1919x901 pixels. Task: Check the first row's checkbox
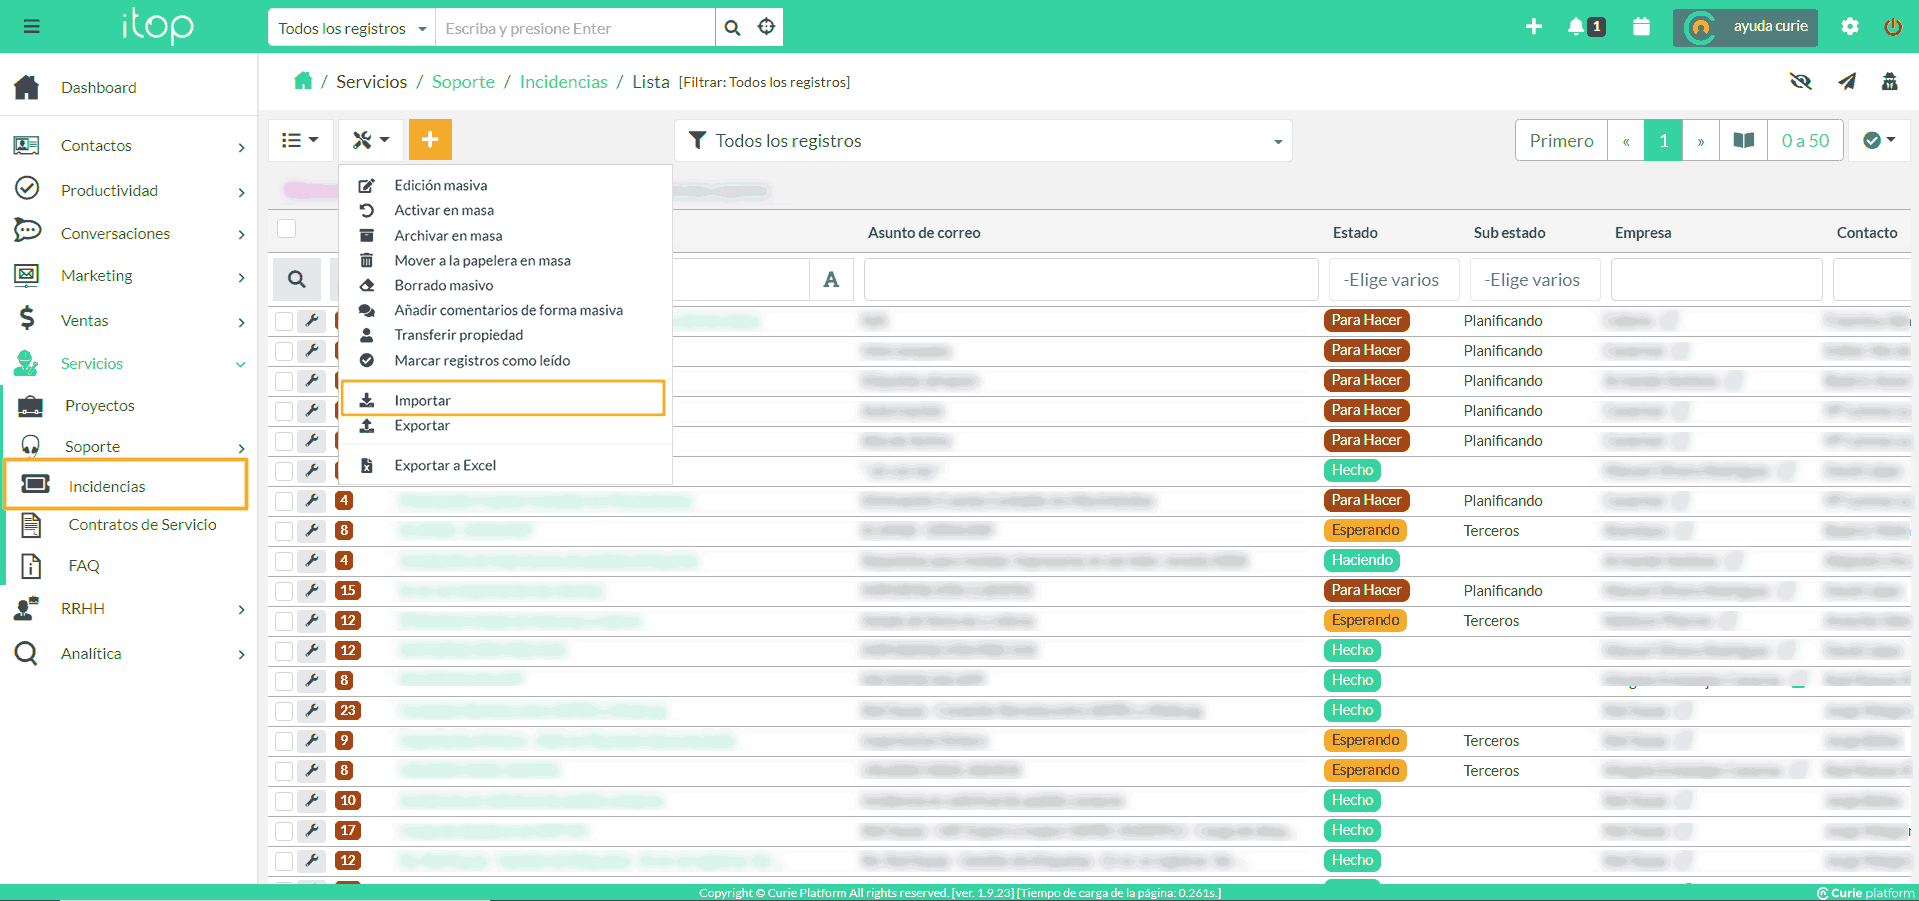click(x=285, y=321)
